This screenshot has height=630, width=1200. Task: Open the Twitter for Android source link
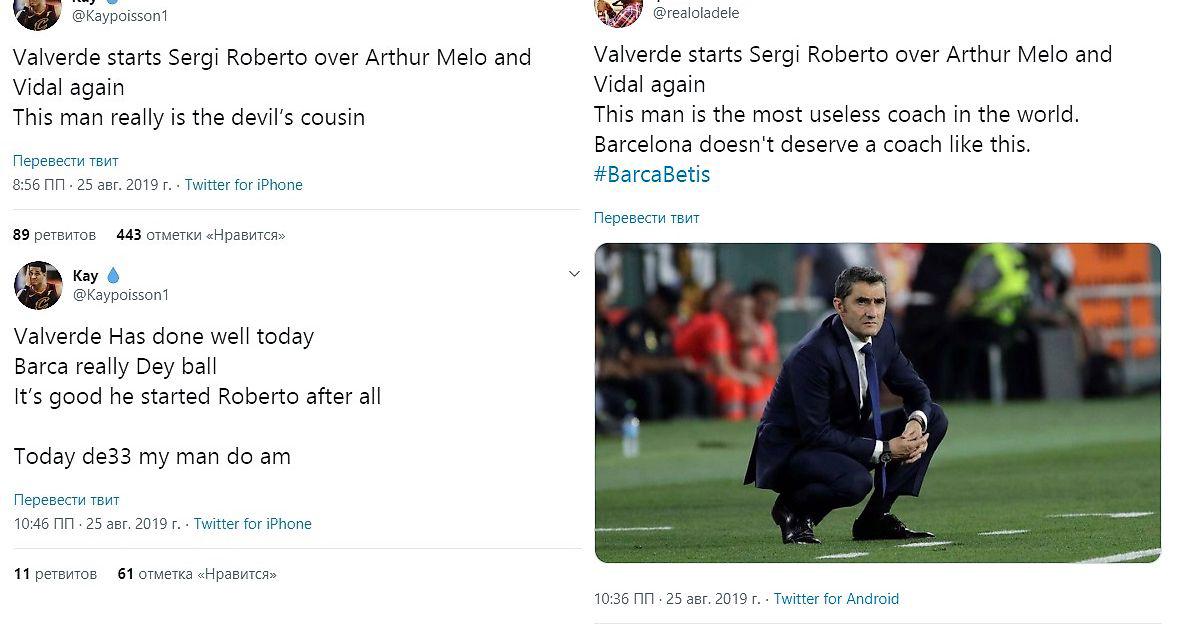[836, 599]
